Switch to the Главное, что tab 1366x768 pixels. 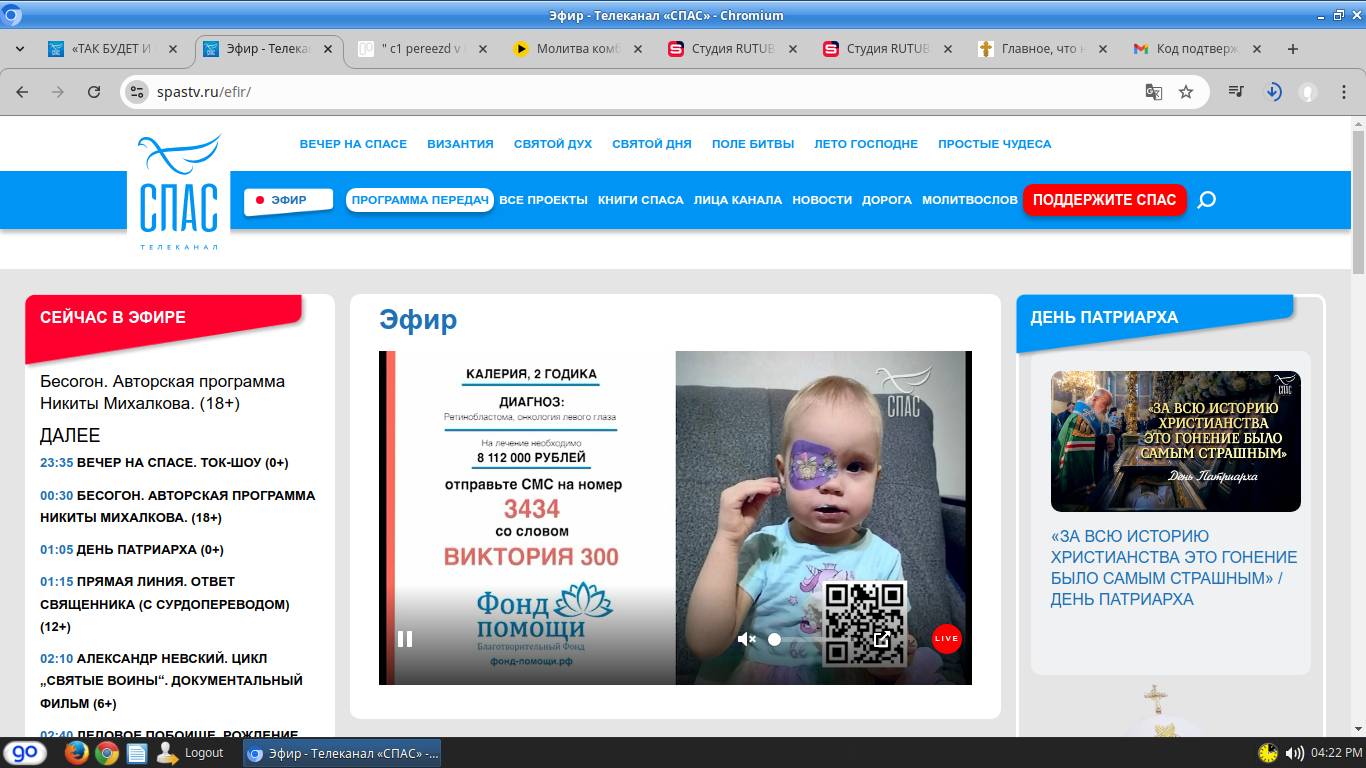click(x=1042, y=49)
